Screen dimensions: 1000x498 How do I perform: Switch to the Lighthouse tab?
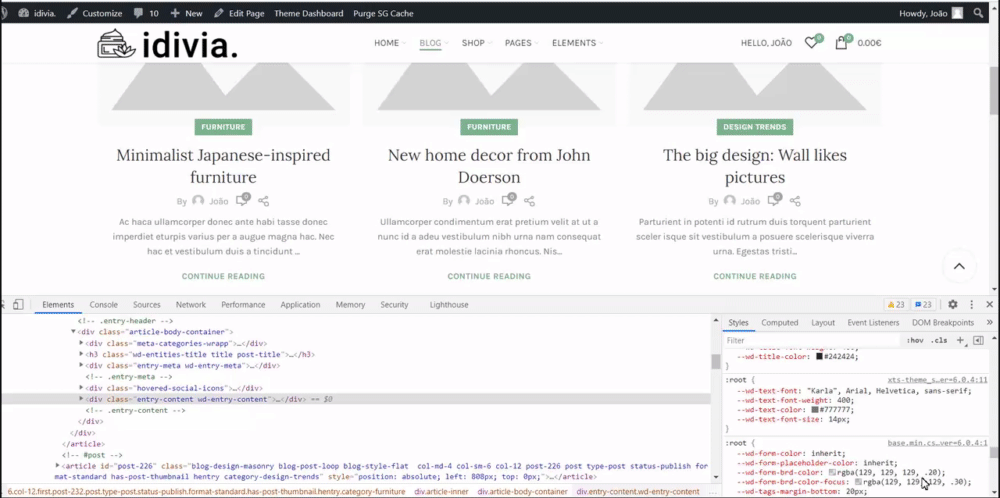tap(449, 305)
